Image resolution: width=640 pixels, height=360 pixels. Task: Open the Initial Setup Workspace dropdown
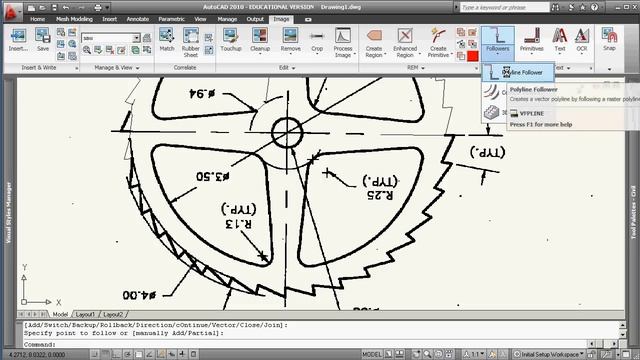tap(548, 354)
